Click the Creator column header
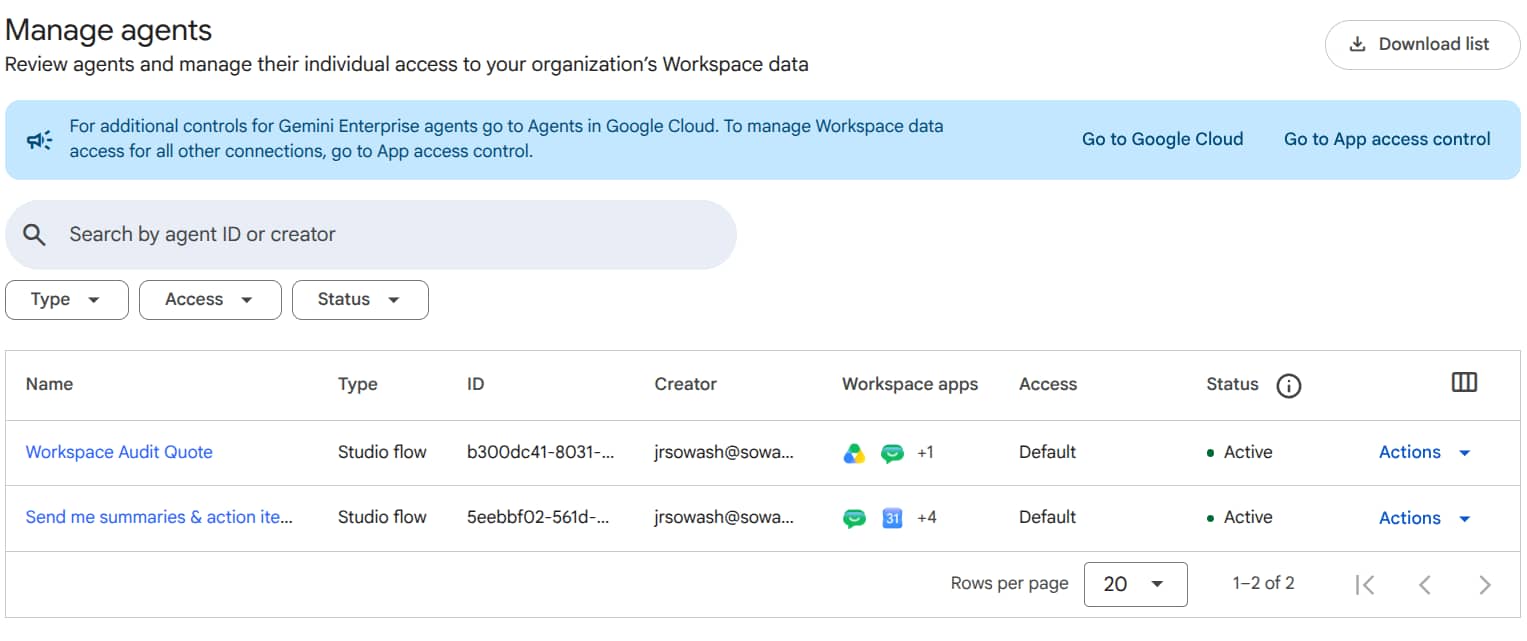1527x641 pixels. pyautogui.click(x=685, y=384)
